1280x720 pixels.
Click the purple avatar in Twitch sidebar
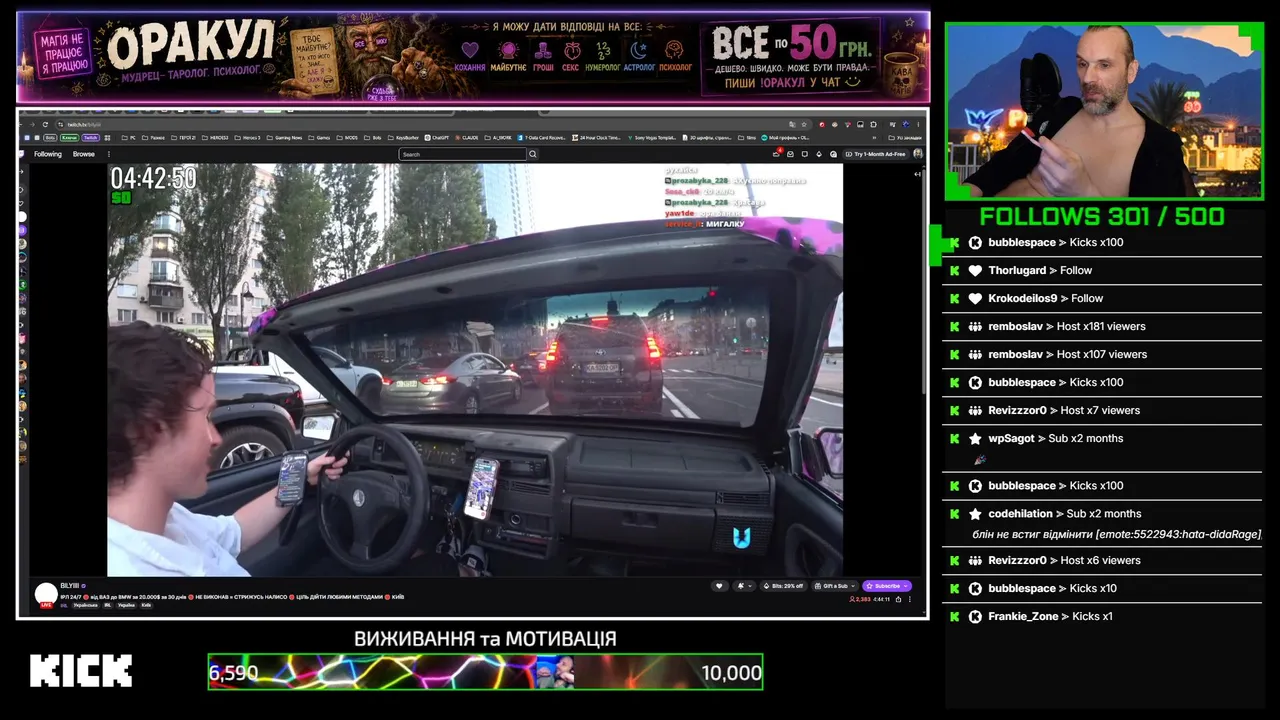(22, 231)
